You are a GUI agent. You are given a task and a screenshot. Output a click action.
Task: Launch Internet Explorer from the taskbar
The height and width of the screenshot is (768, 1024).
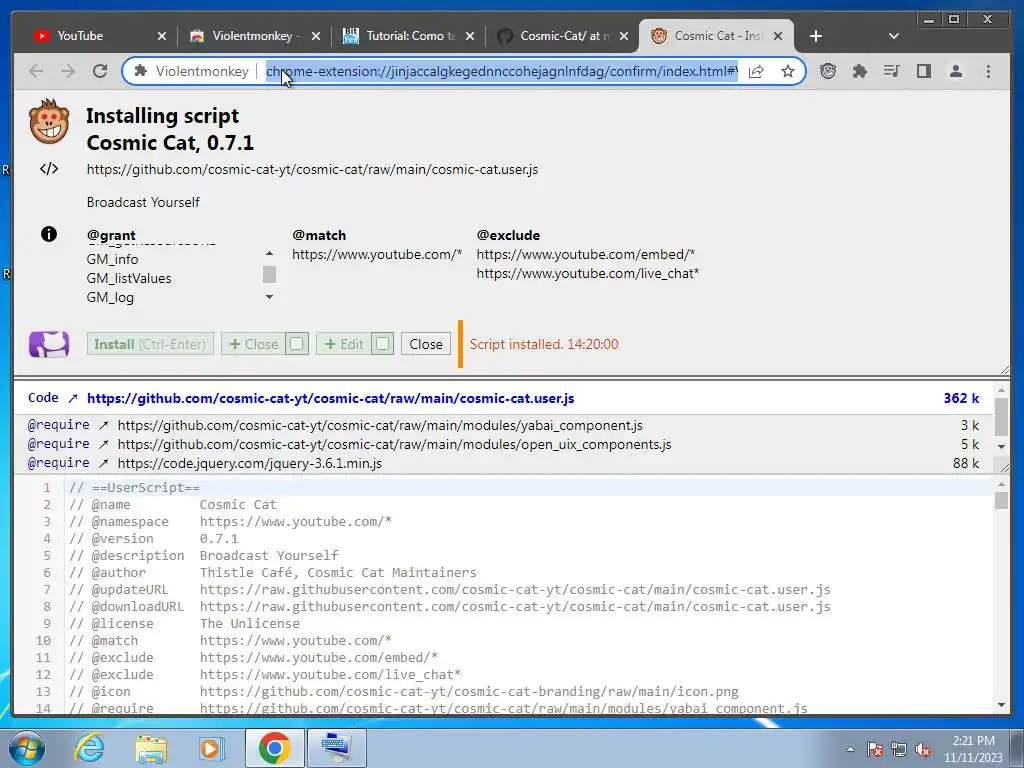(89, 748)
